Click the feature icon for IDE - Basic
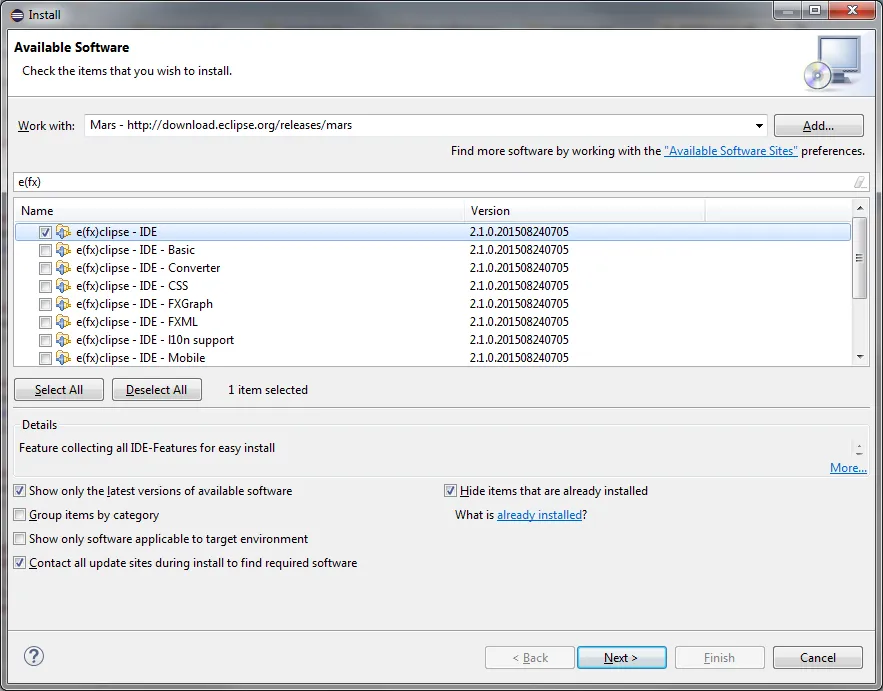 click(x=63, y=249)
